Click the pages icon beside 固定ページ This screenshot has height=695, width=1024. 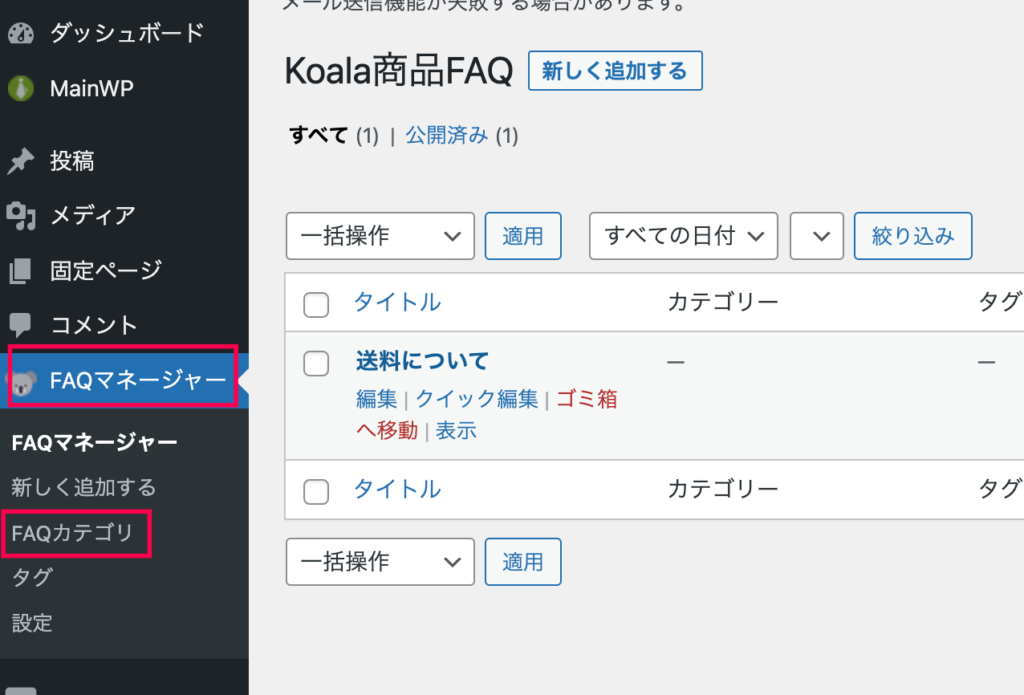pos(21,270)
